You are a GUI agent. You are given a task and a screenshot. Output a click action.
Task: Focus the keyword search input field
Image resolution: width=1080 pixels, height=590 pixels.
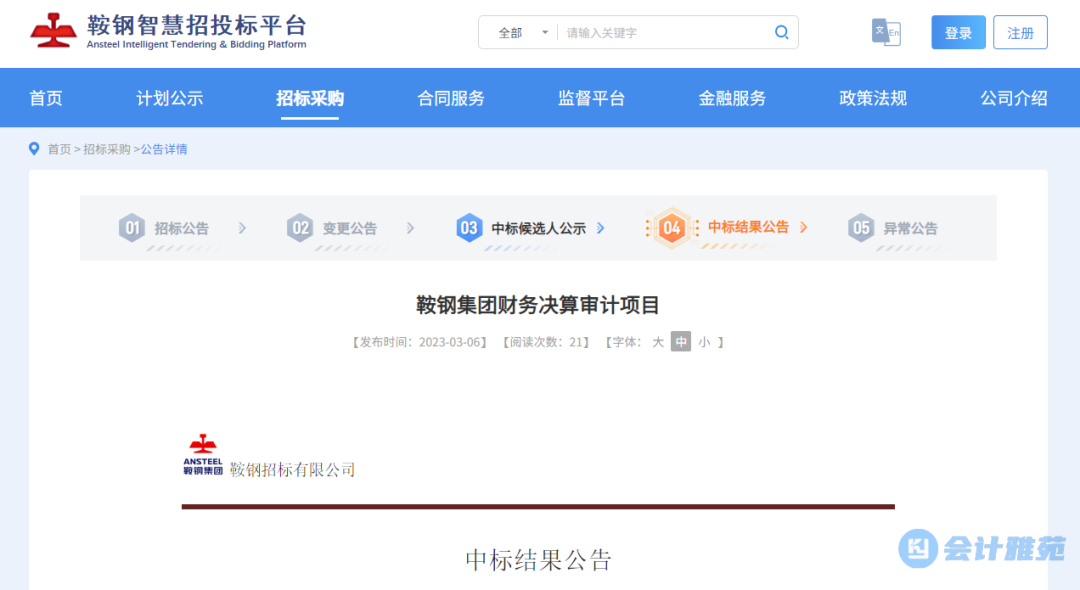pyautogui.click(x=665, y=32)
